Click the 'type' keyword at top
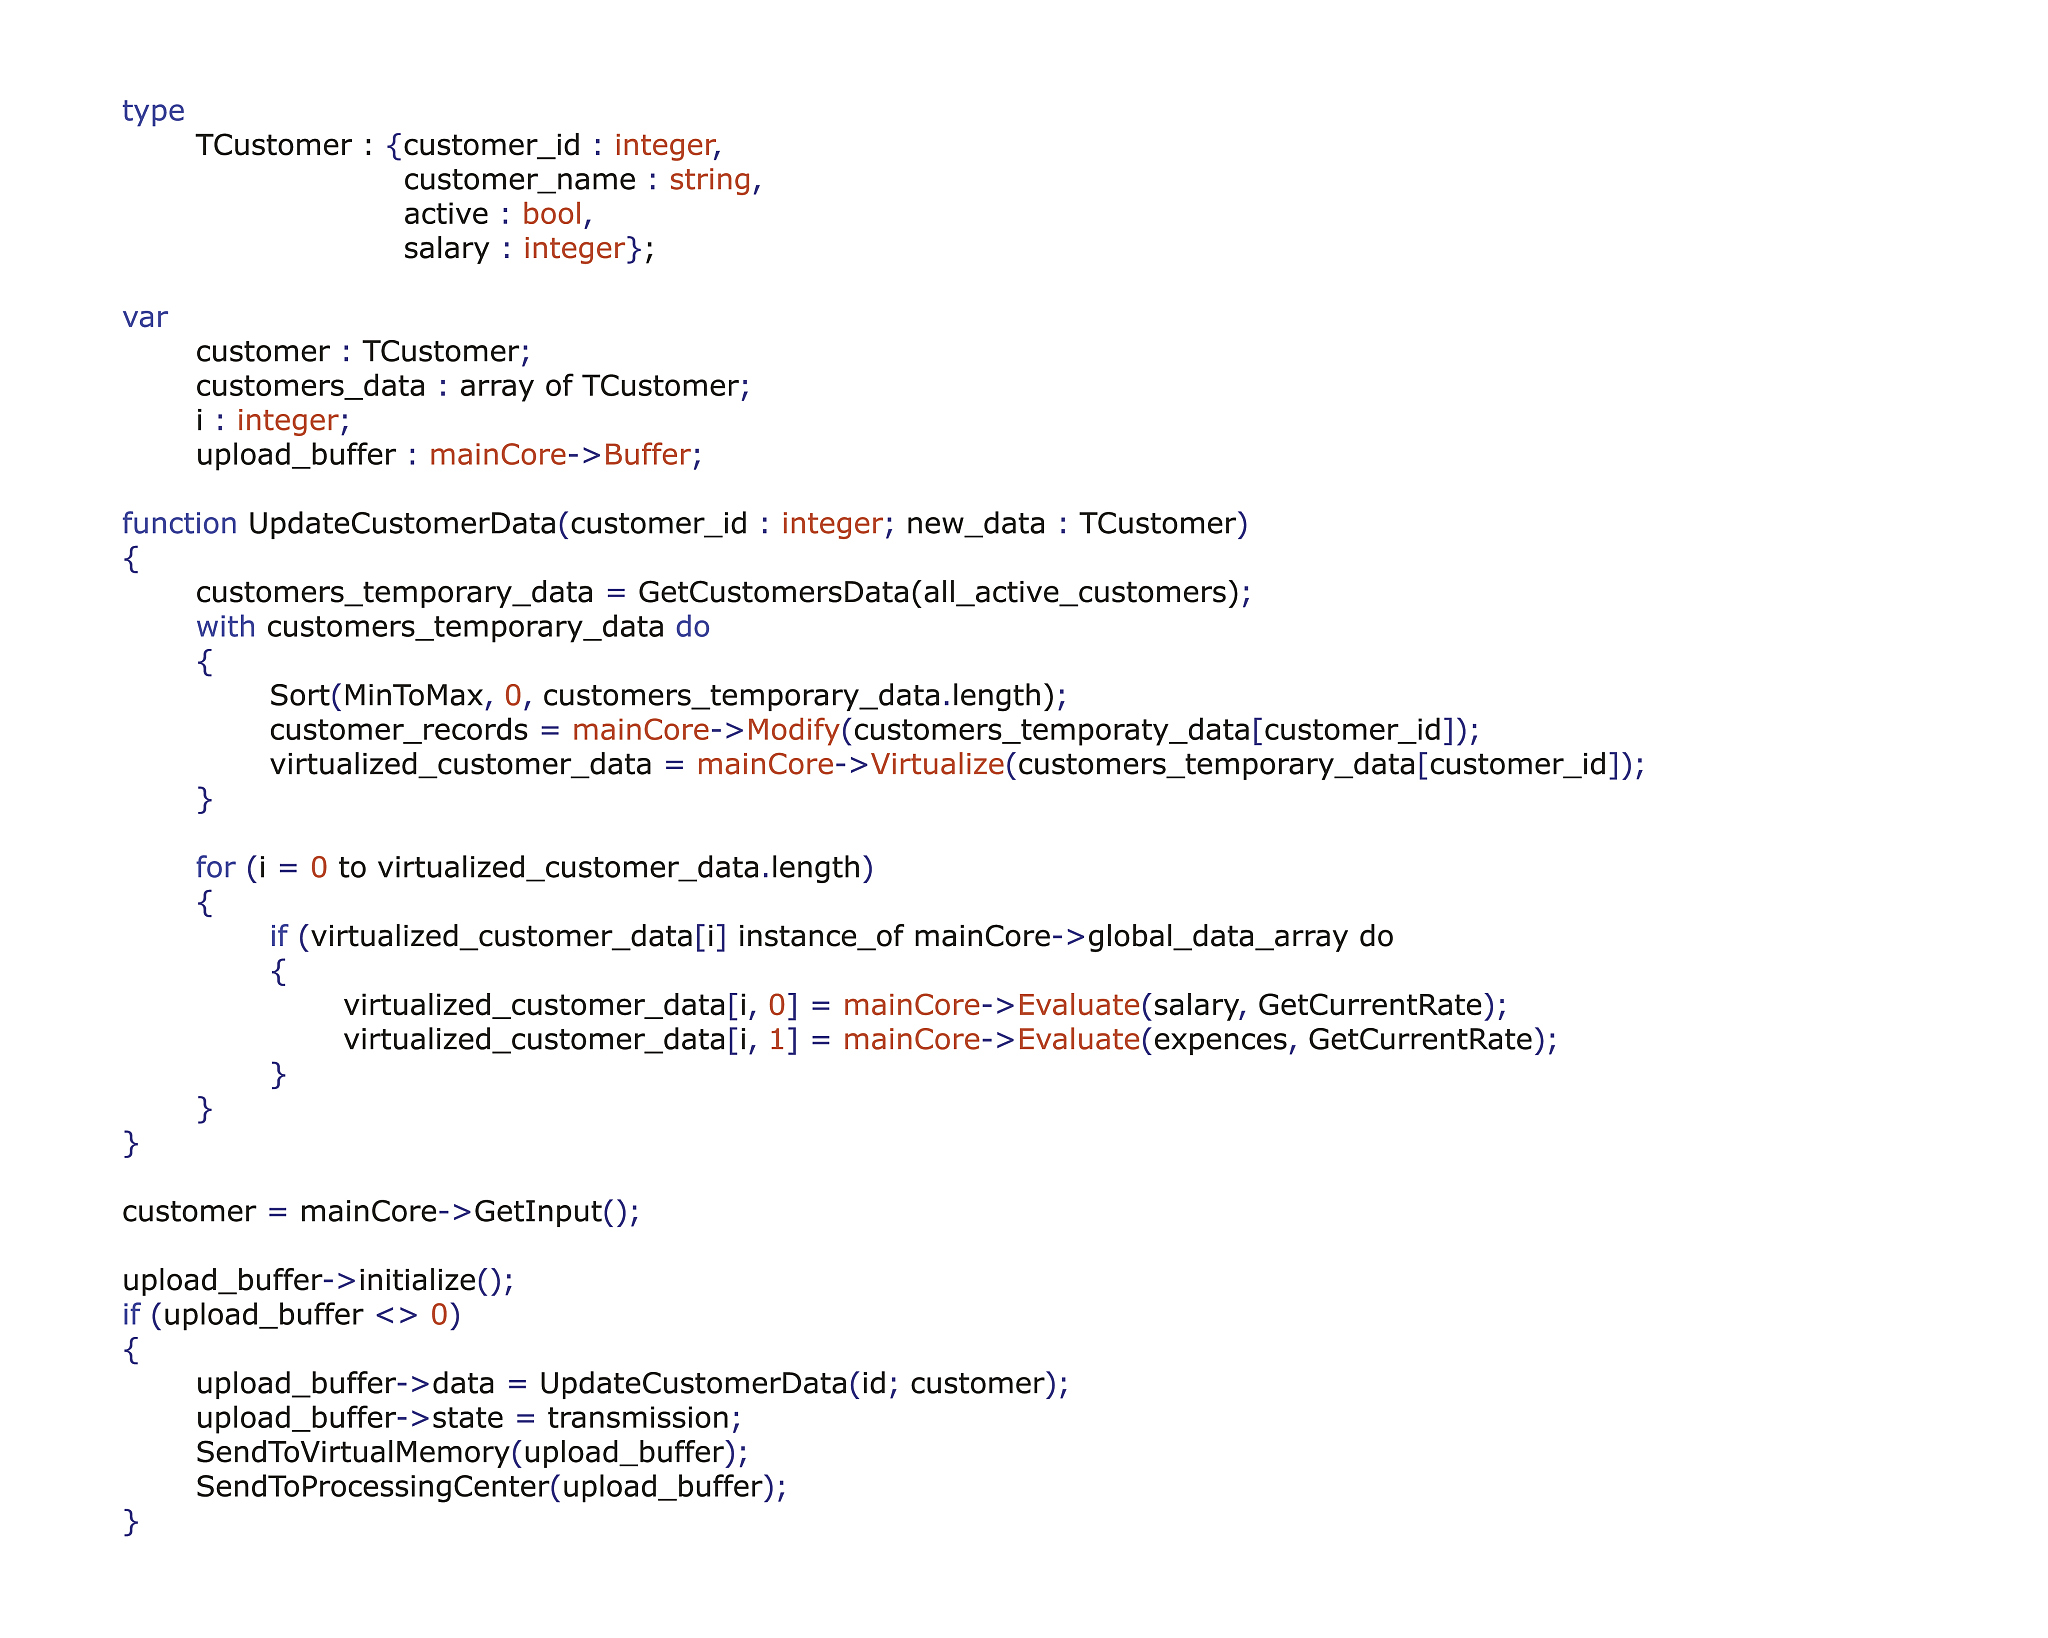2048x1638 pixels. [x=153, y=111]
